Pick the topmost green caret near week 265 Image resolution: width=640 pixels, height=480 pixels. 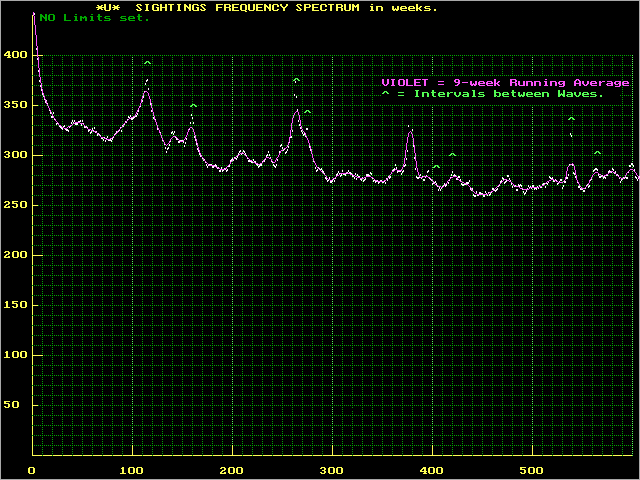[296, 80]
